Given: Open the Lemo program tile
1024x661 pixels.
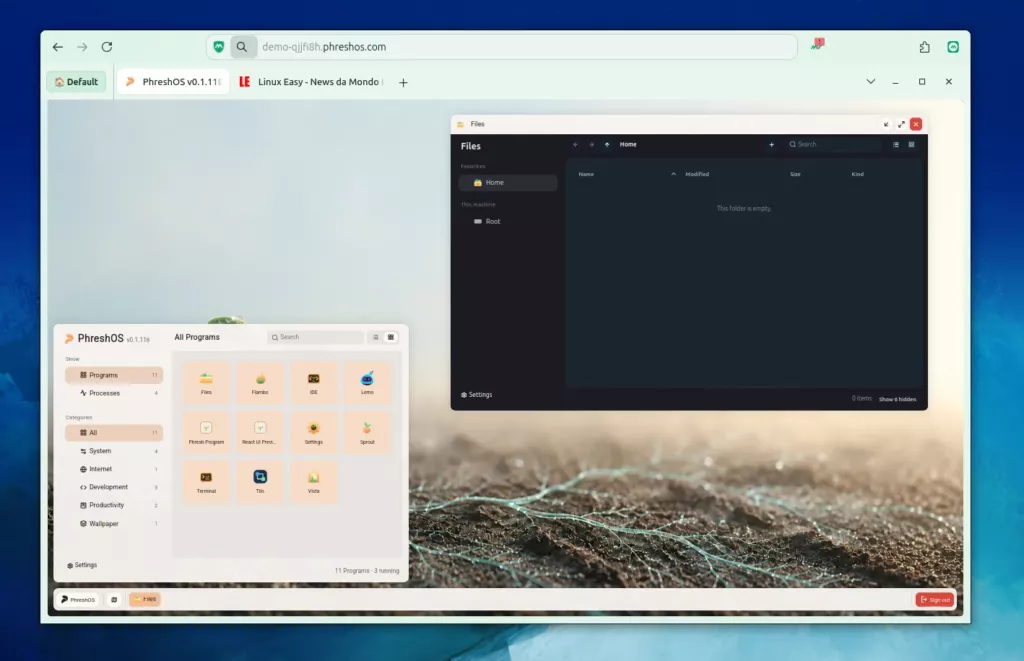Looking at the screenshot, I should pyautogui.click(x=367, y=382).
